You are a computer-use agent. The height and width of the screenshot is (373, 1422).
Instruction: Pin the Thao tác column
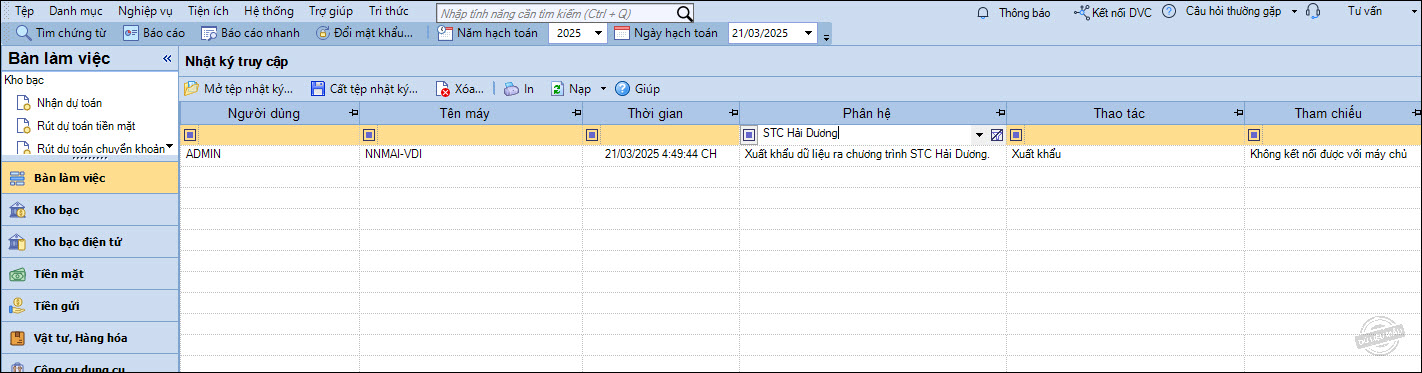pyautogui.click(x=1238, y=114)
